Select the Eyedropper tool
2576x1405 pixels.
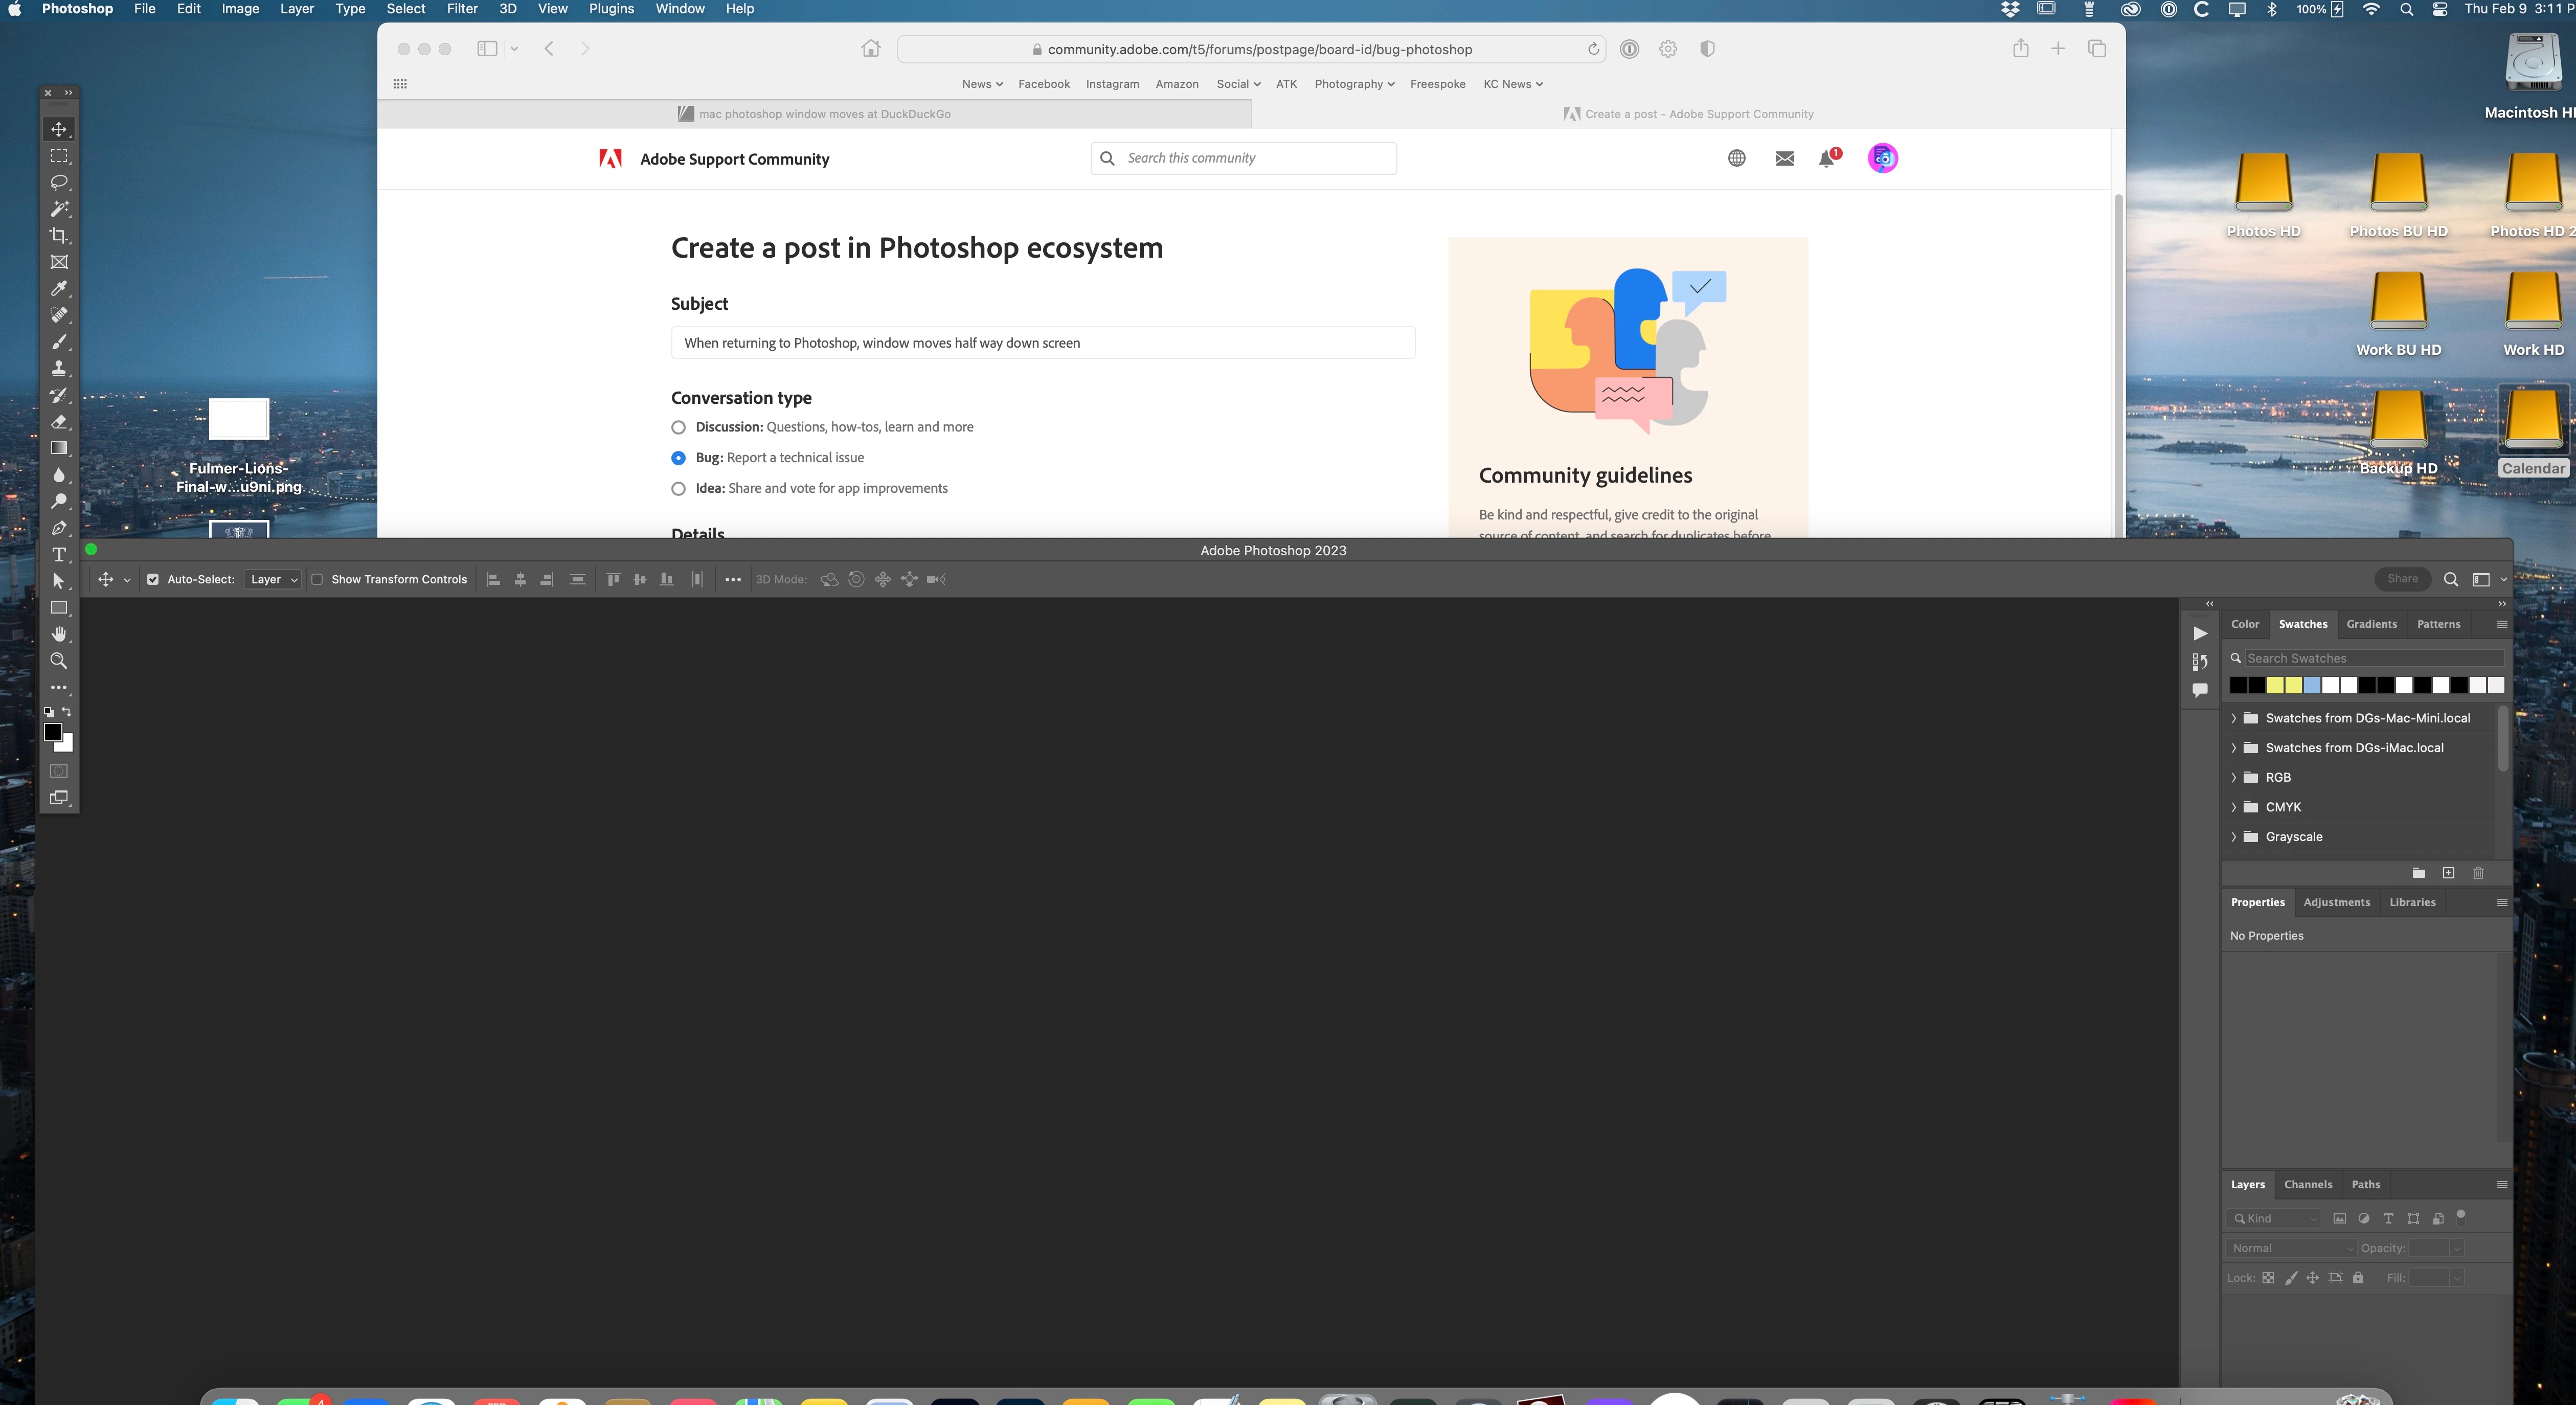59,289
